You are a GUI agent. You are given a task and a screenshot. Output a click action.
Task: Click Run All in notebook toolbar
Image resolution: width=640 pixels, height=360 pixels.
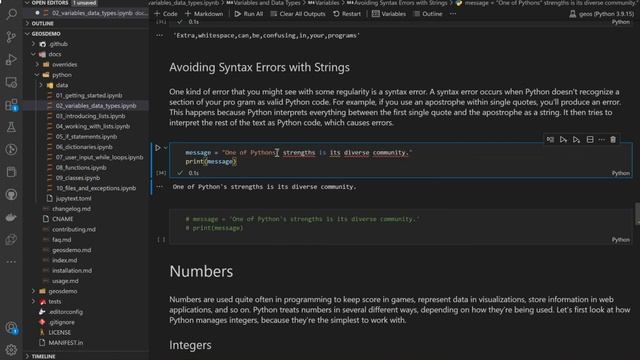249,14
